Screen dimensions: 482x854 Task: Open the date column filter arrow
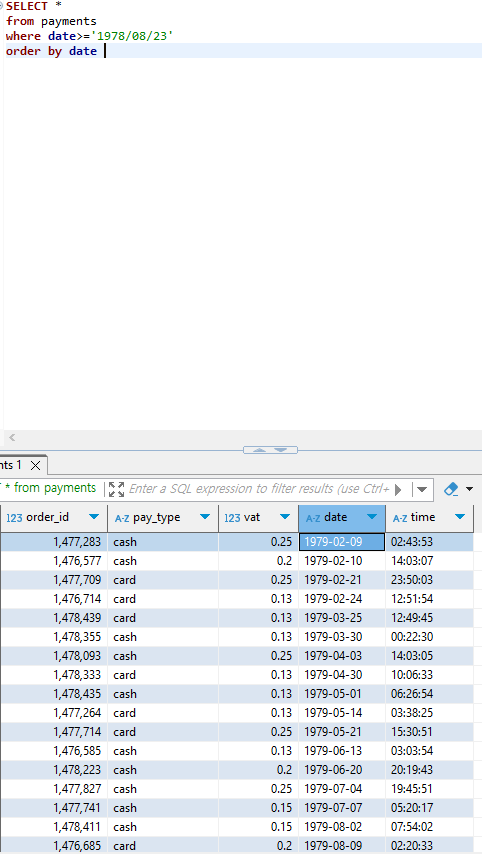point(372,517)
